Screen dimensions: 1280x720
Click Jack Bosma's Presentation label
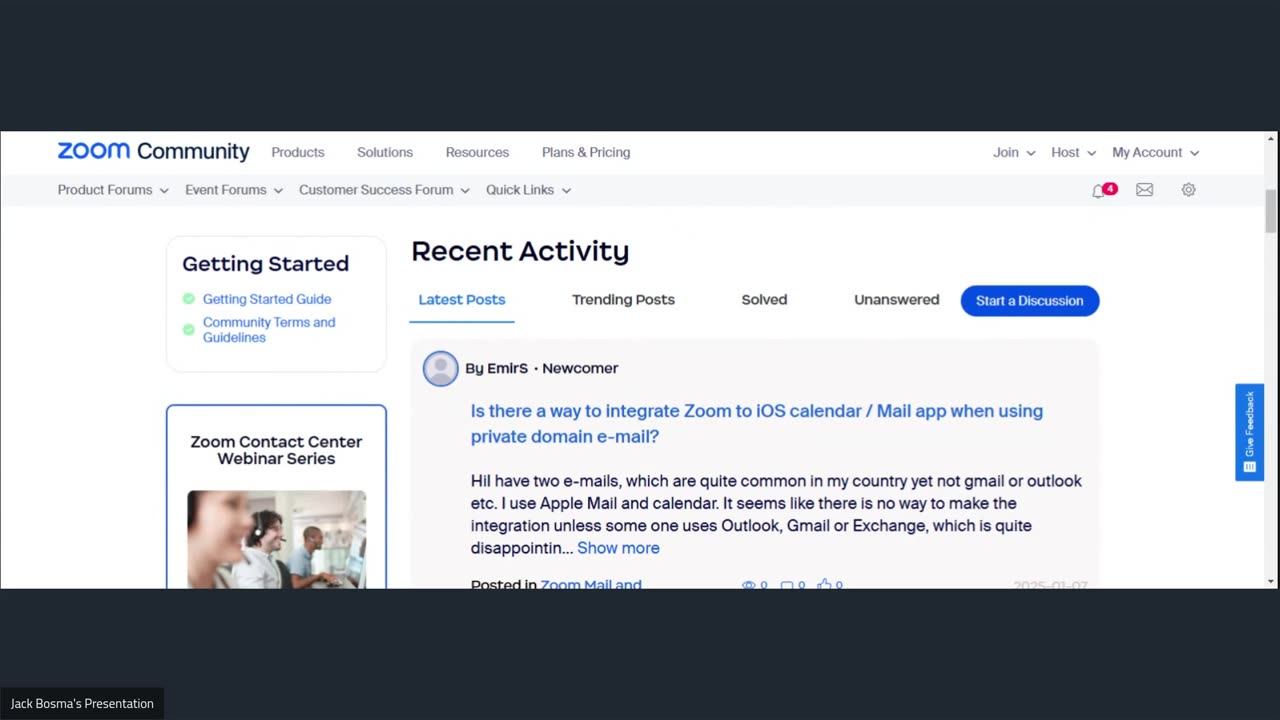tap(82, 704)
